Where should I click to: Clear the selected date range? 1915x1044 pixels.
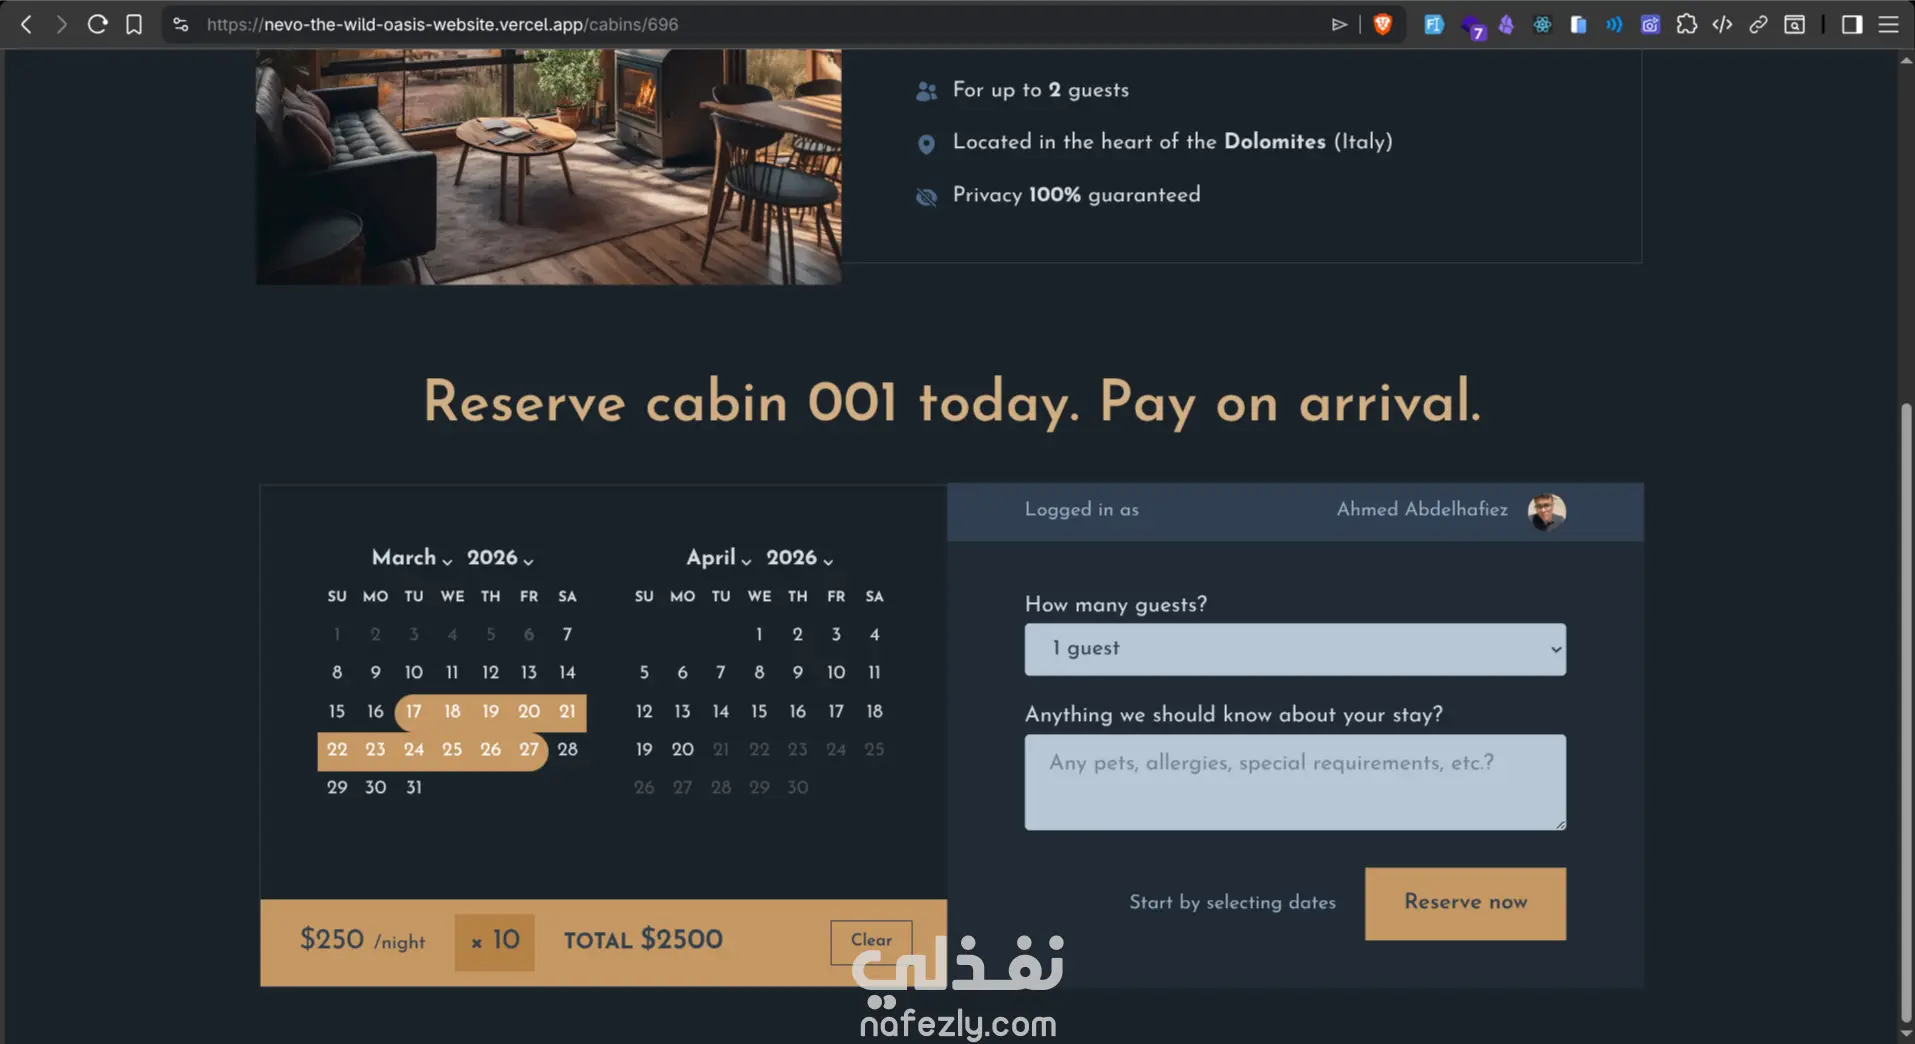(871, 941)
